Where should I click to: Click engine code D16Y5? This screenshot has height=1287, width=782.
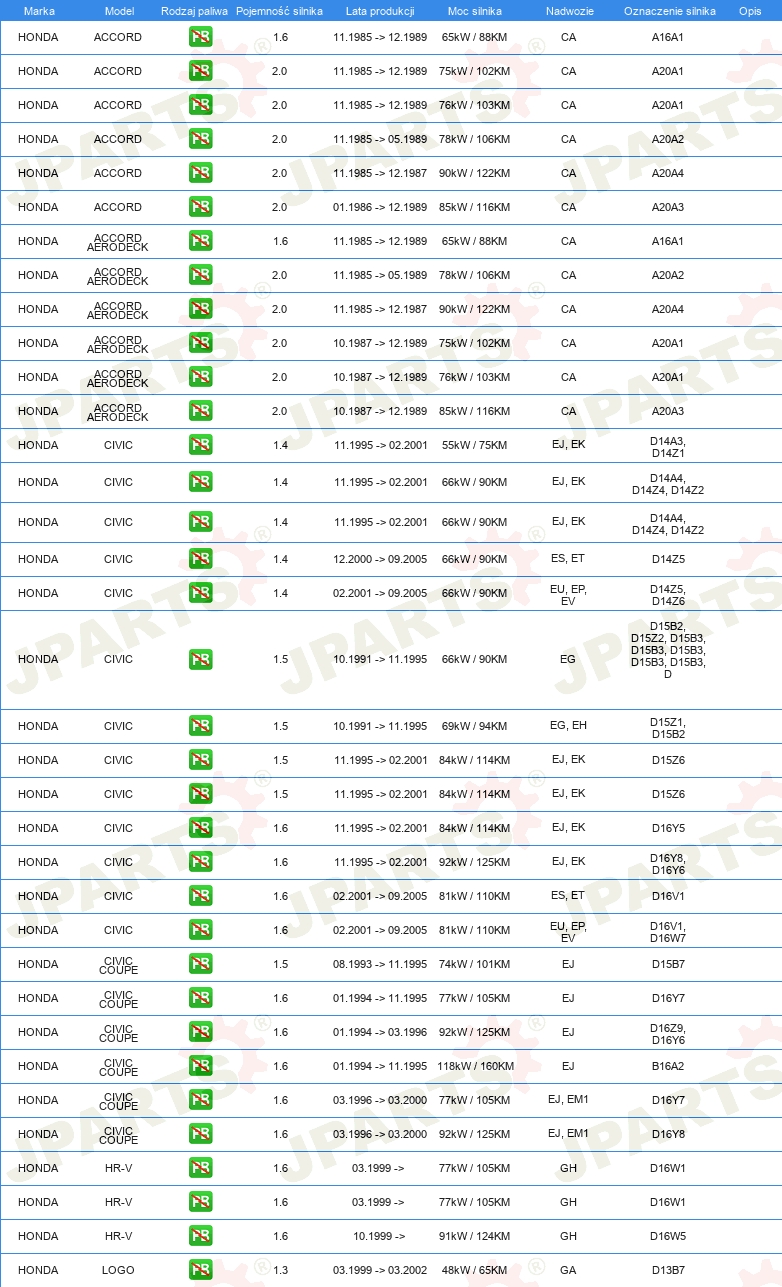coord(668,828)
